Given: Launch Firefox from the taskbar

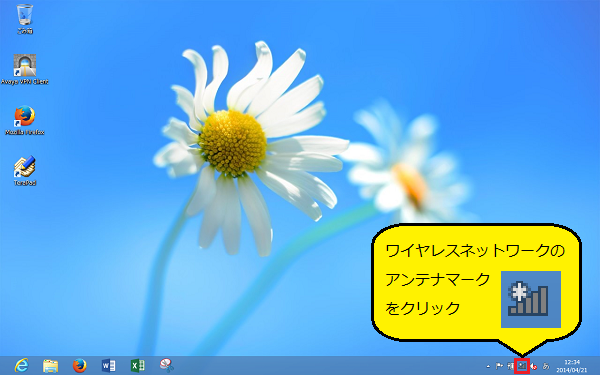Looking at the screenshot, I should 80,366.
